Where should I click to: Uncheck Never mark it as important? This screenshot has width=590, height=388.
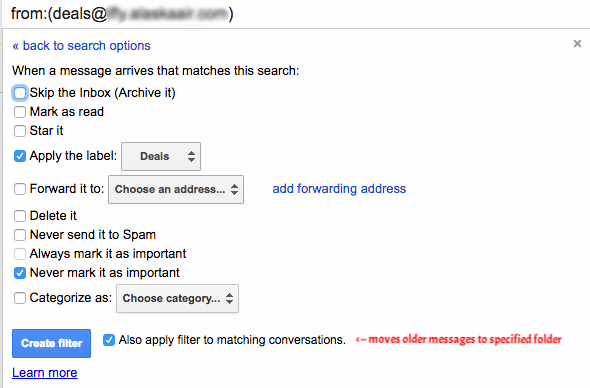20,273
